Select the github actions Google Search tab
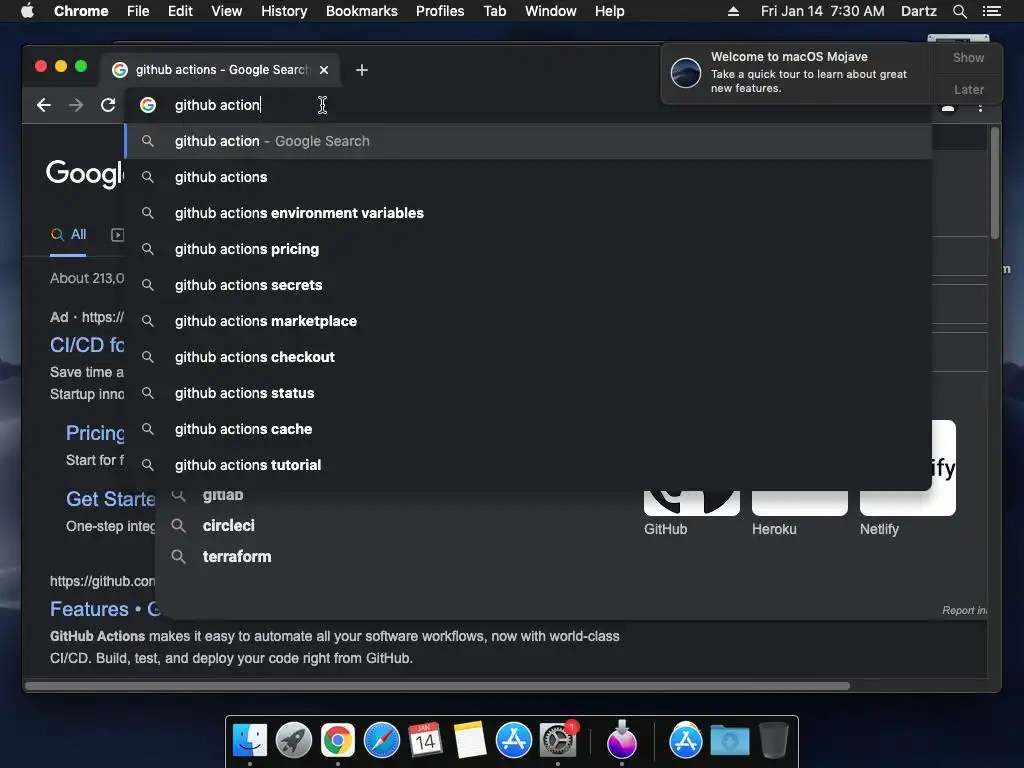Viewport: 1024px width, 768px height. pyautogui.click(x=219, y=70)
